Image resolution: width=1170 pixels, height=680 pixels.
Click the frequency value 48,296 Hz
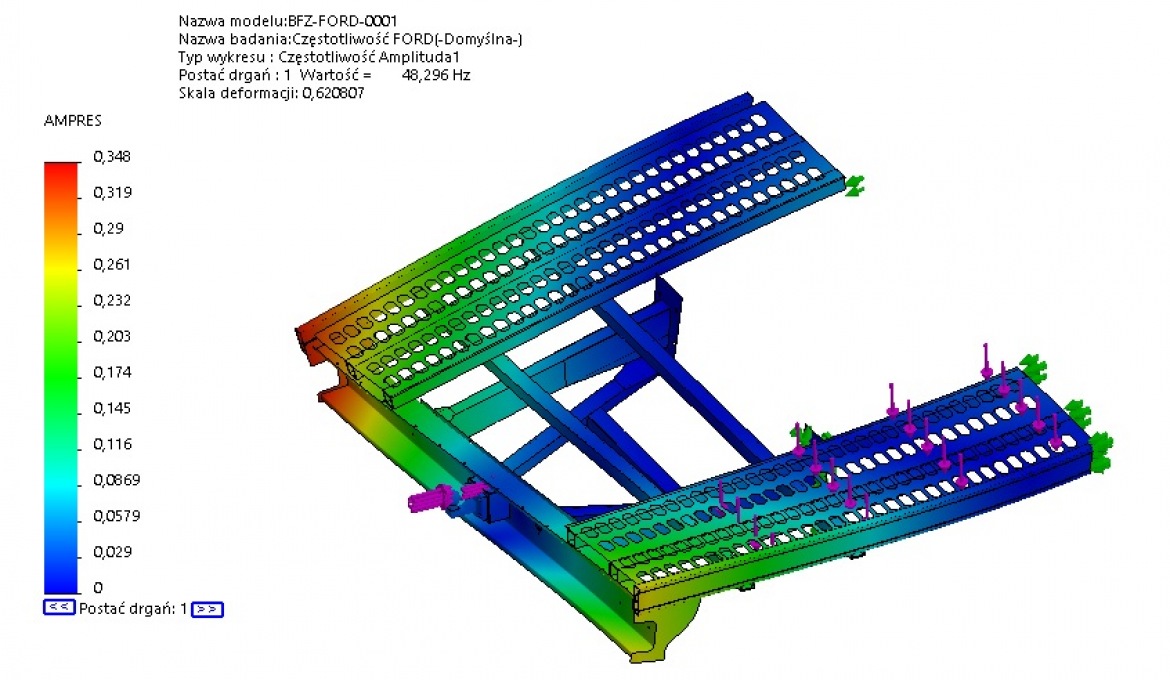tap(435, 75)
